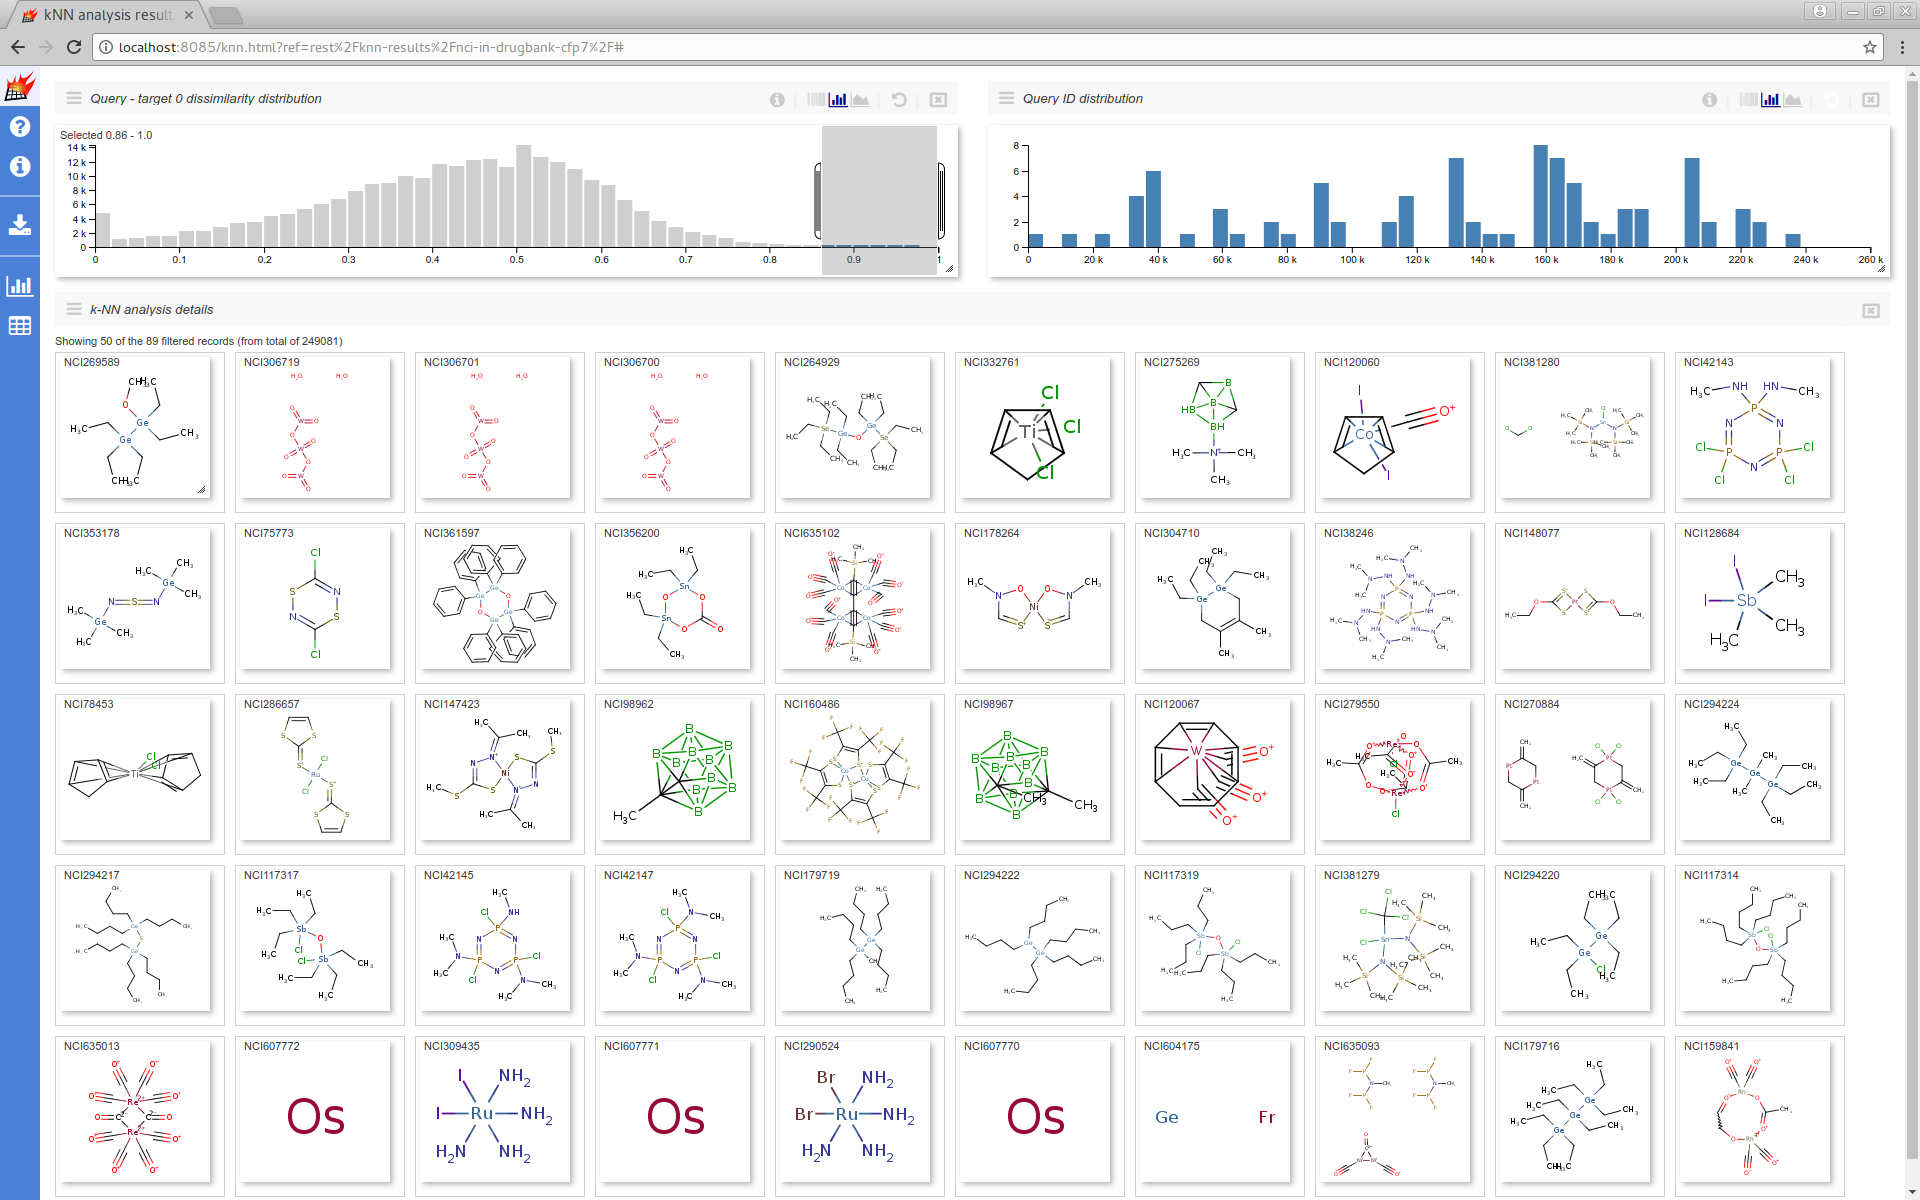Open menu of Query ID distribution panel

click(1006, 98)
